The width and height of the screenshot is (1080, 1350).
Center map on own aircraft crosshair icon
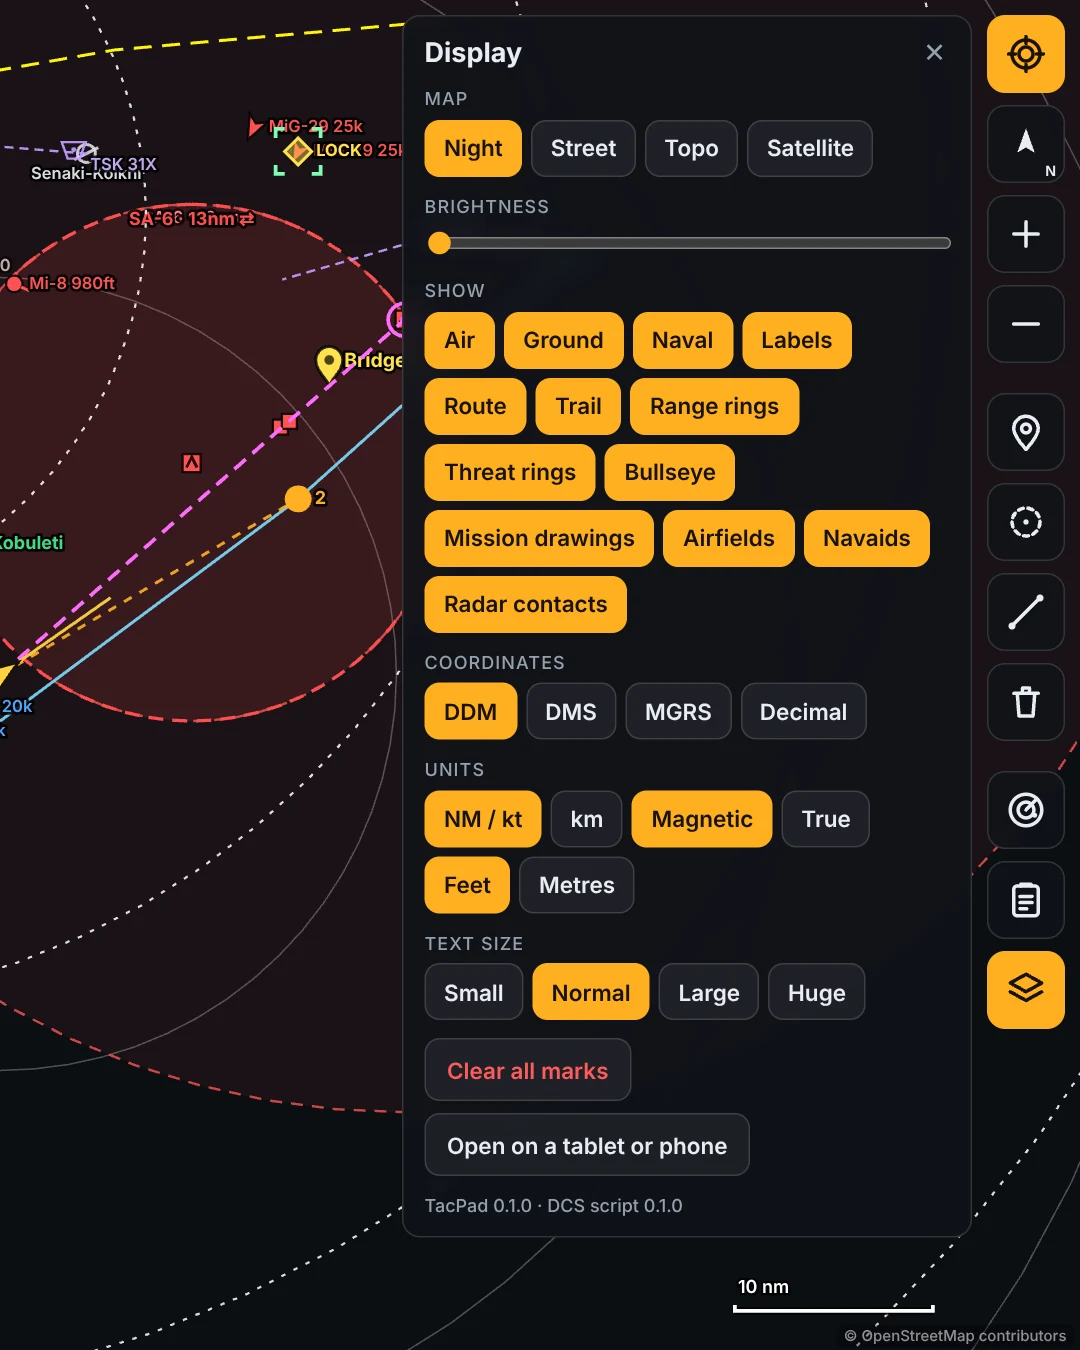pyautogui.click(x=1026, y=54)
